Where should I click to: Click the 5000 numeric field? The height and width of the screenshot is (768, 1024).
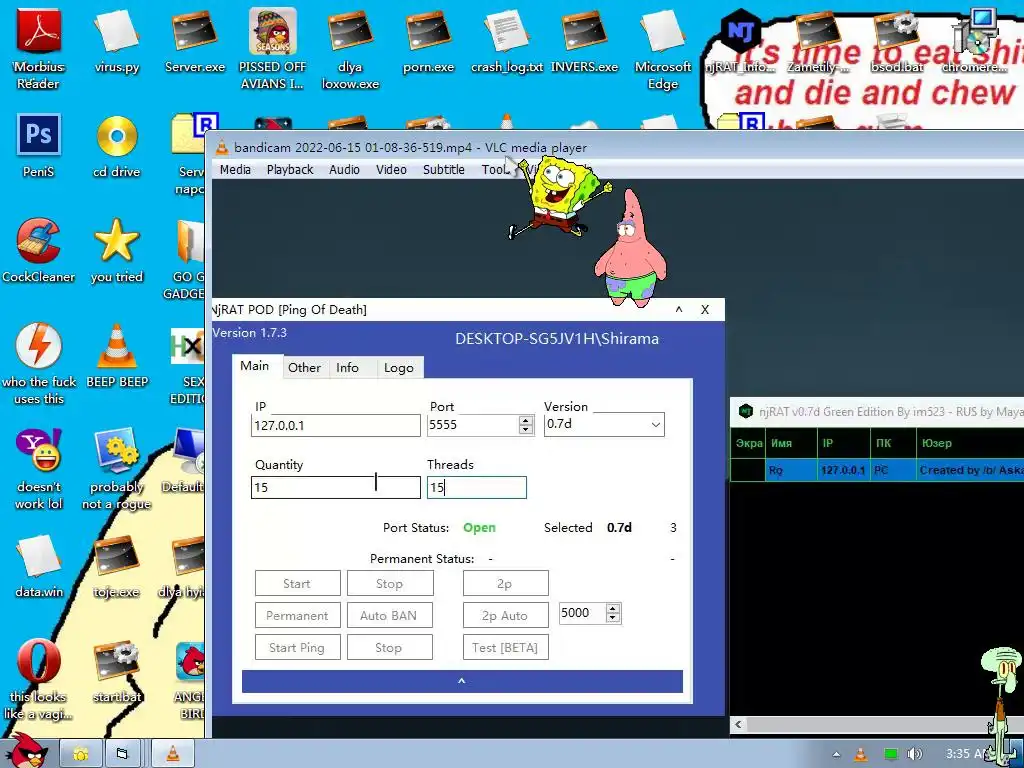(583, 613)
